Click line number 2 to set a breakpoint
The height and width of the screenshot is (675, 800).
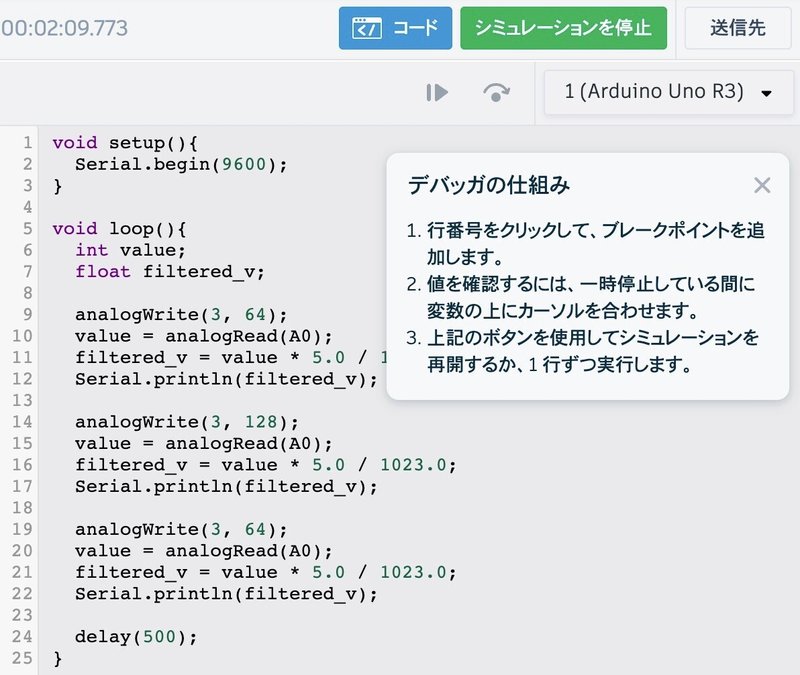coord(24,164)
